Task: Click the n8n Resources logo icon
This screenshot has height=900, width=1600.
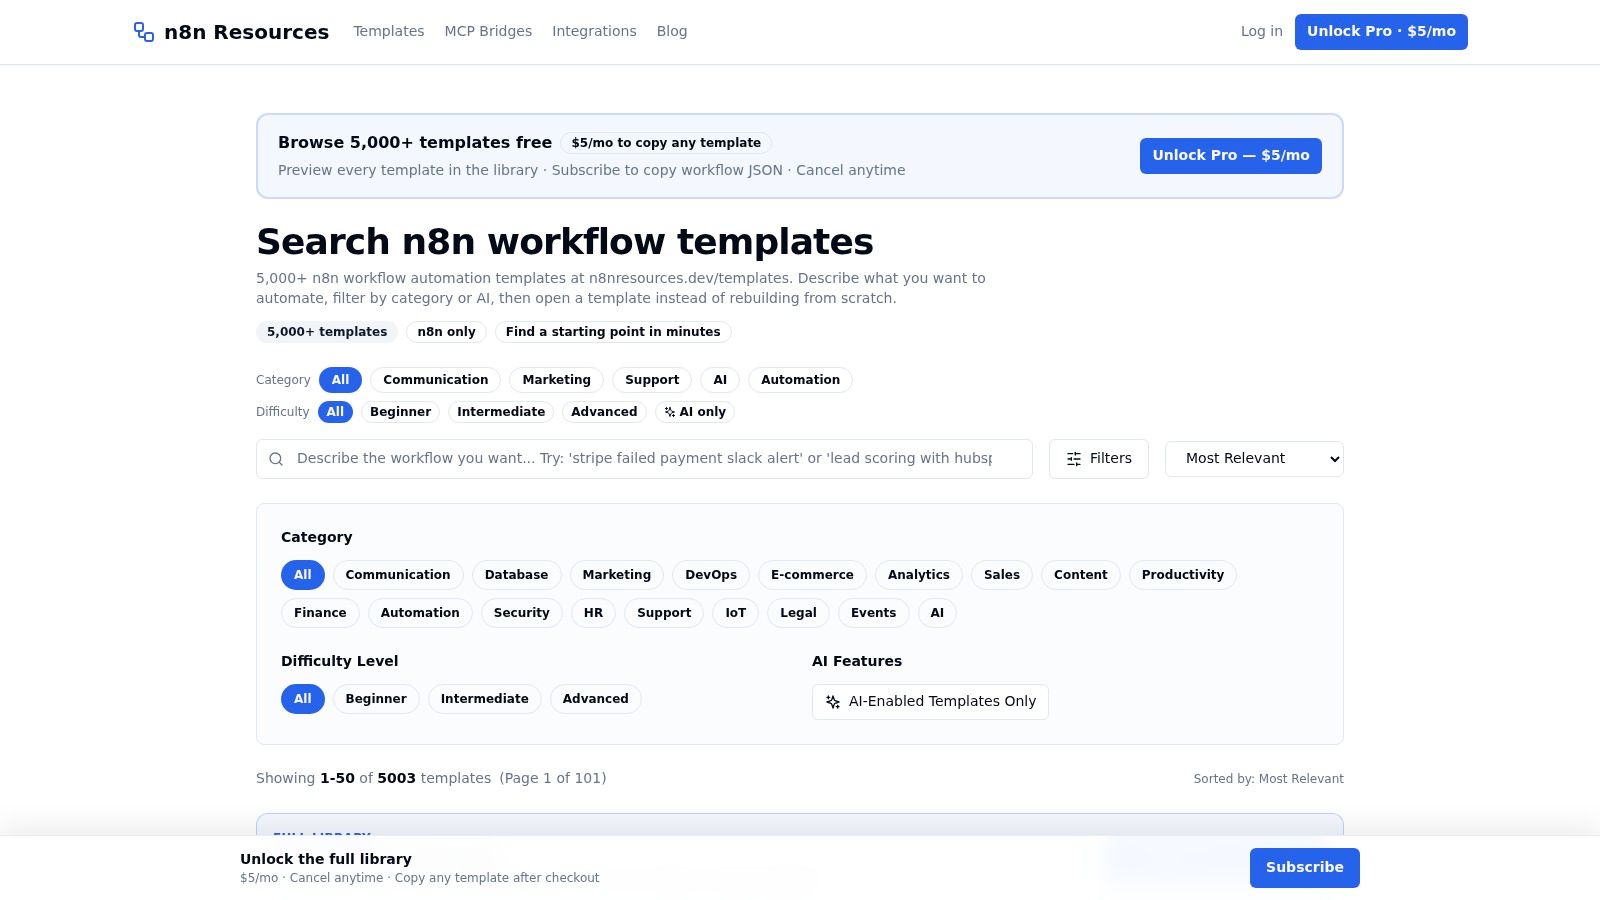Action: click(144, 32)
